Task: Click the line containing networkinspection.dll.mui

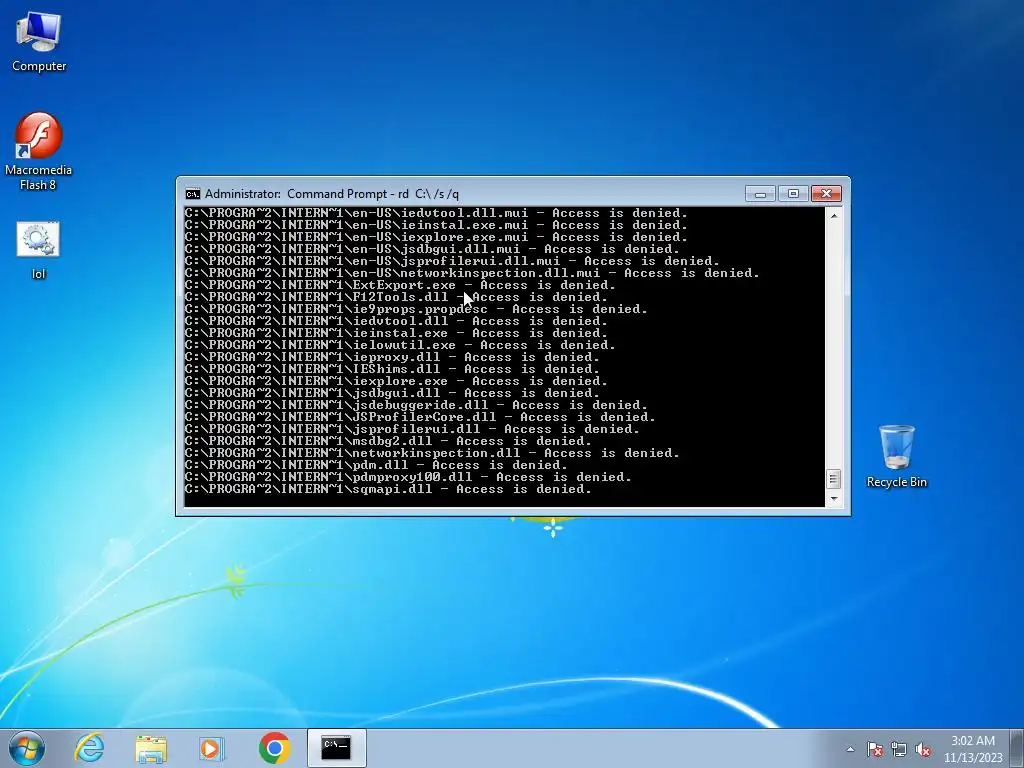Action: (472, 273)
